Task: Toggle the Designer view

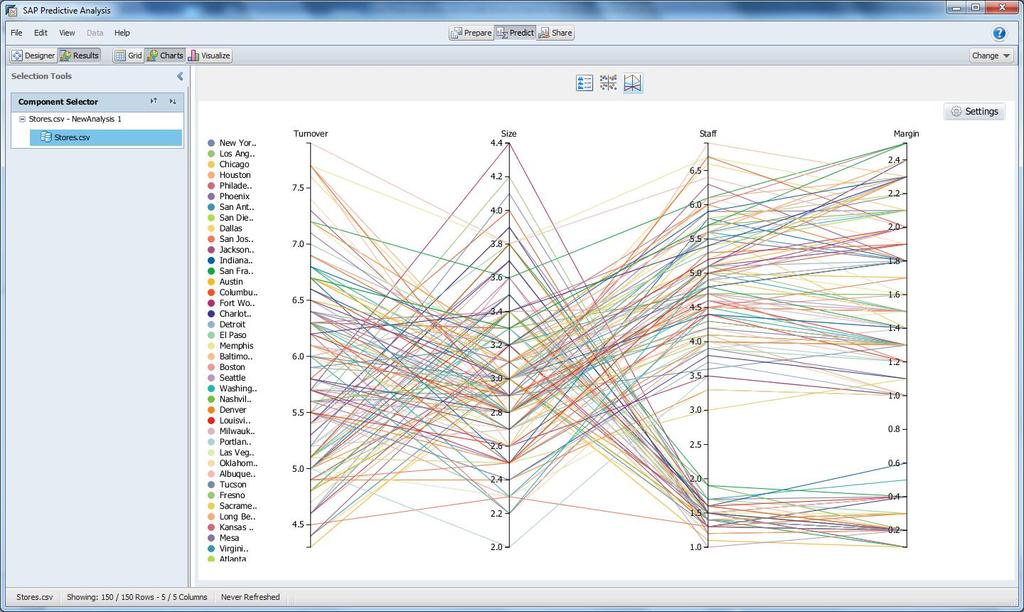Action: pyautogui.click(x=33, y=56)
